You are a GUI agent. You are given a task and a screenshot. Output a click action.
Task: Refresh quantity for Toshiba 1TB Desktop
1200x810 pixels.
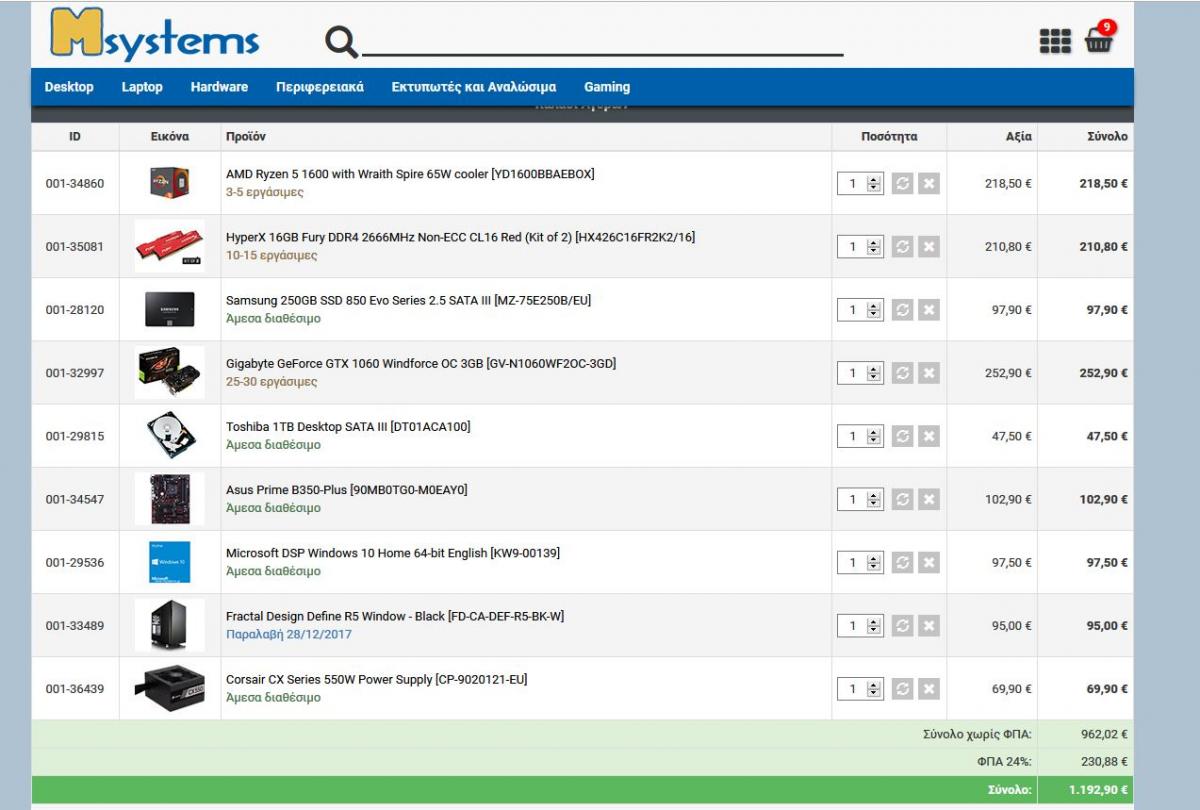tap(902, 436)
